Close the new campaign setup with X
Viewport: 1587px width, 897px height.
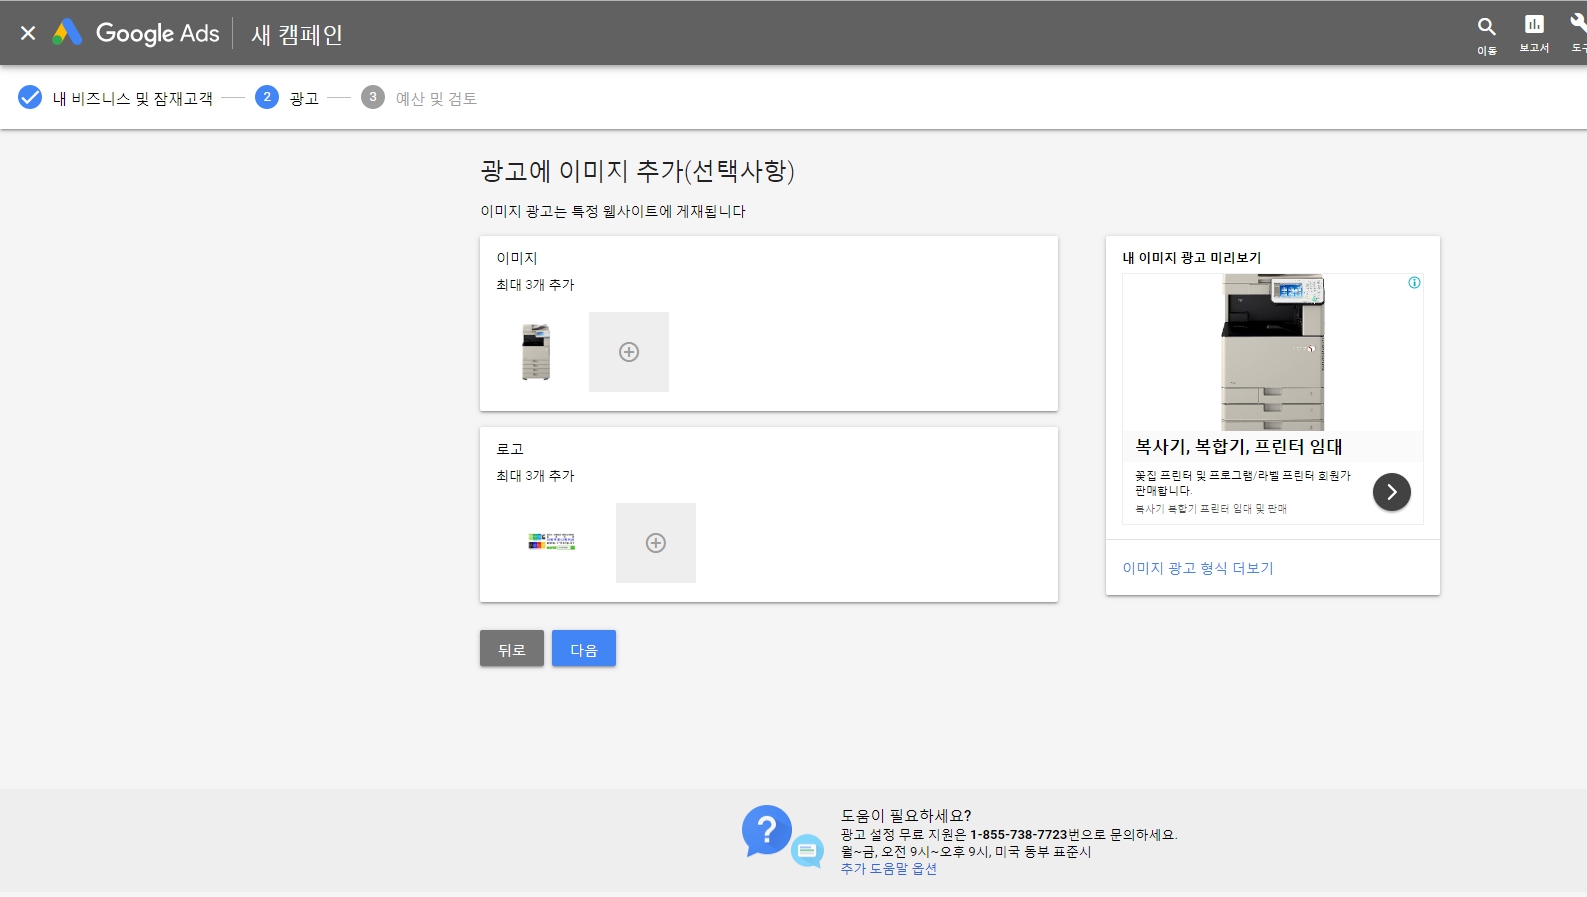tap(28, 33)
